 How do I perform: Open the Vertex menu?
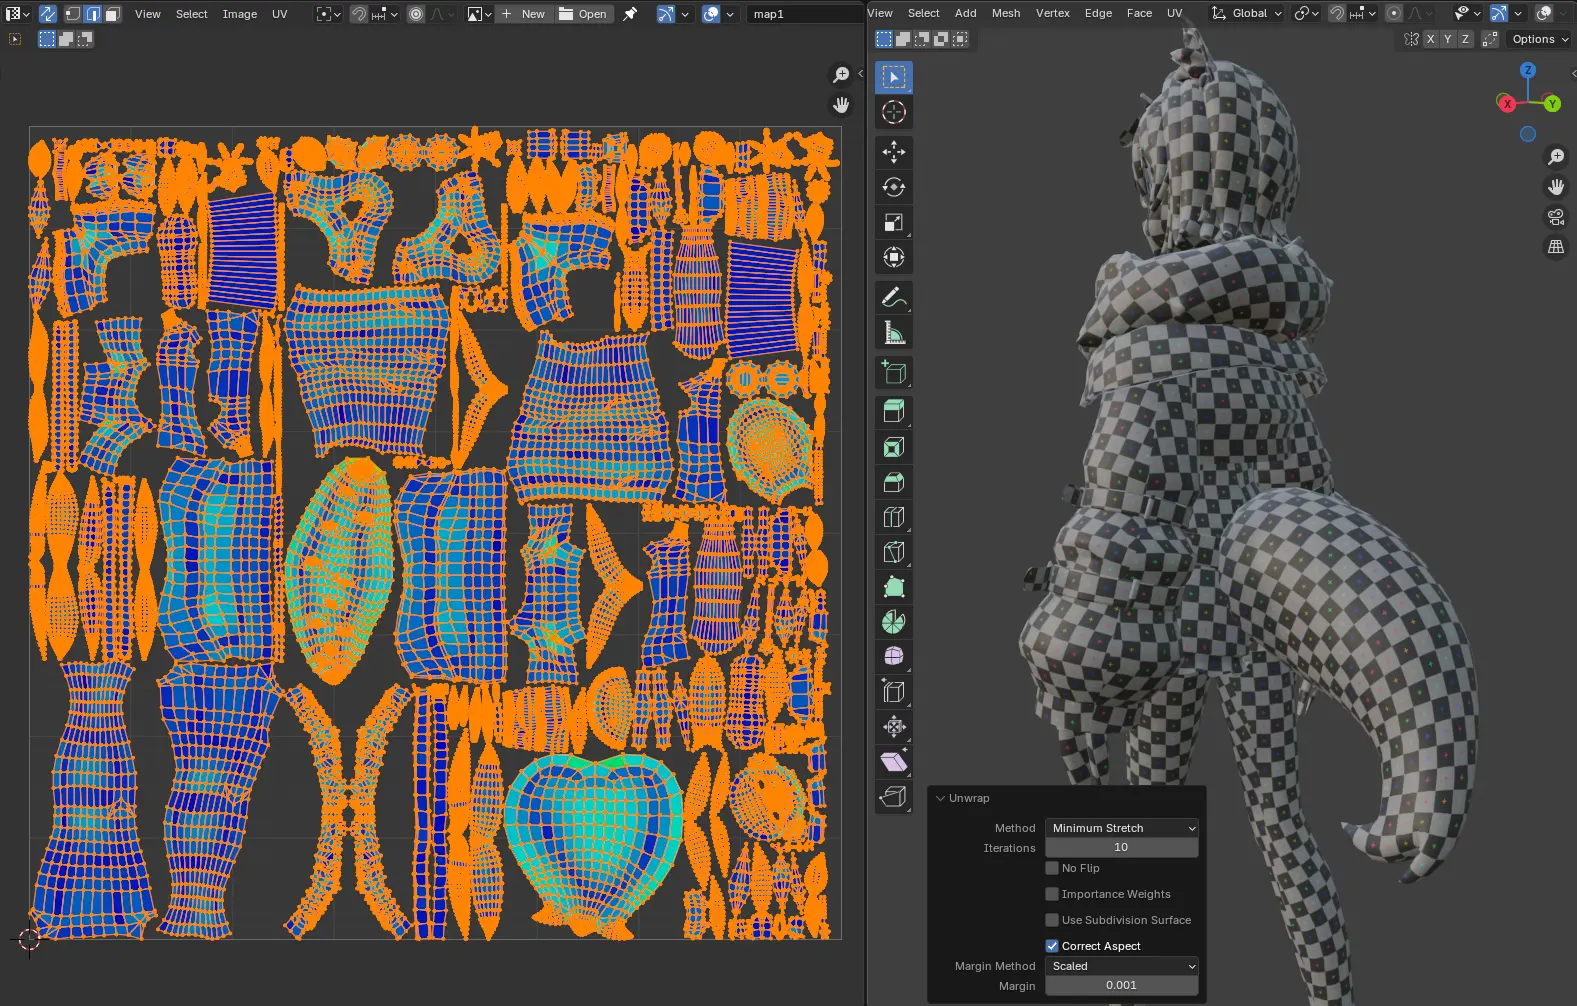coord(1053,13)
